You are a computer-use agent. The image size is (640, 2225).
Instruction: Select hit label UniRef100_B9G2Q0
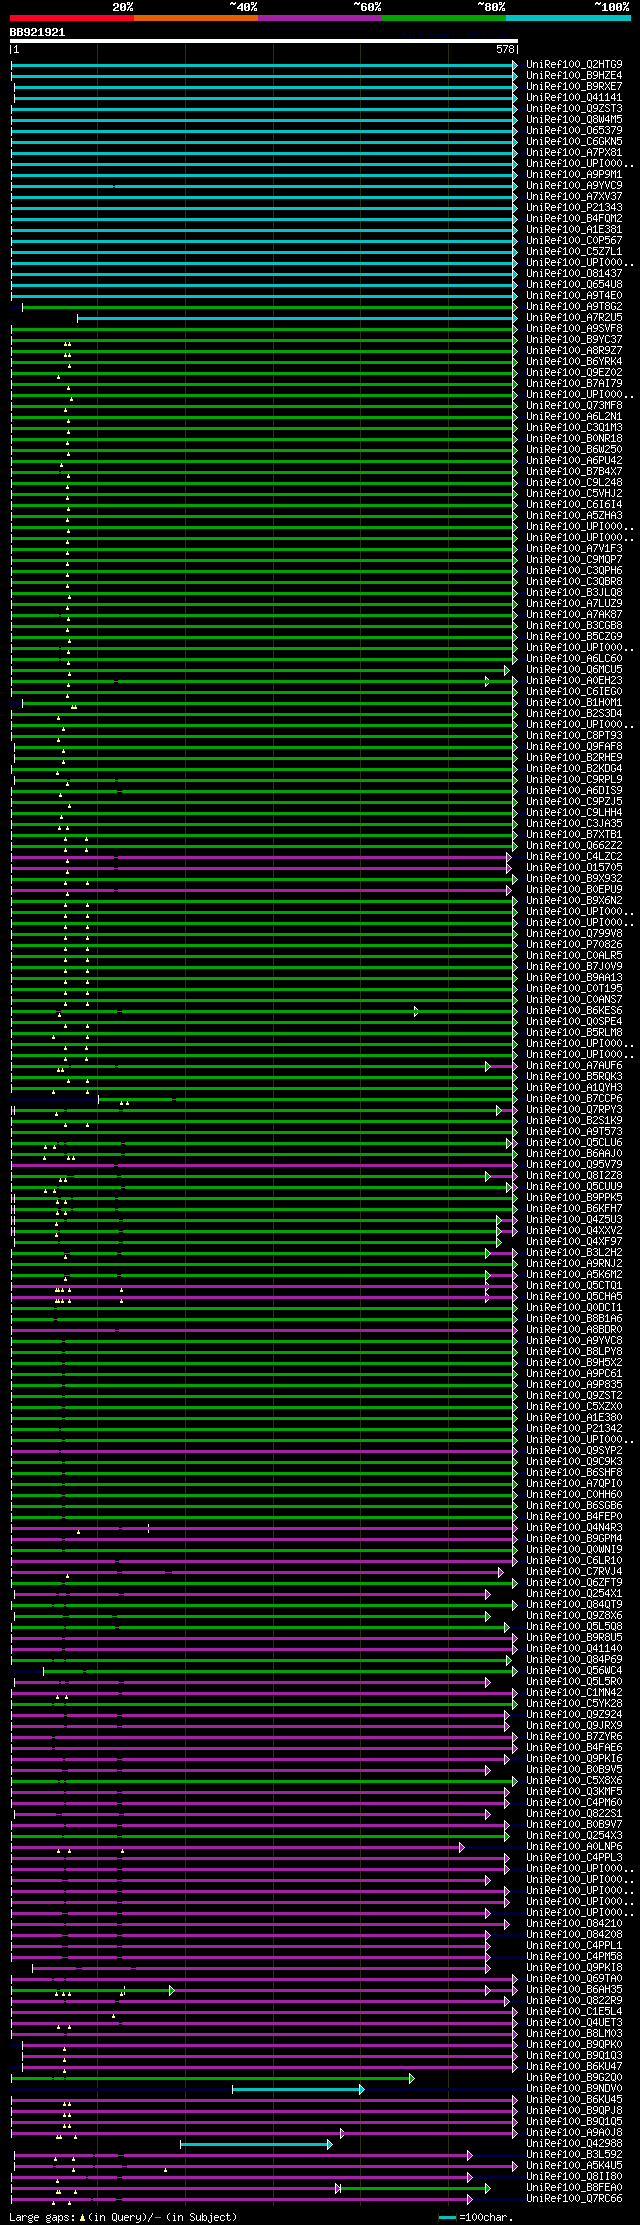(x=574, y=2078)
